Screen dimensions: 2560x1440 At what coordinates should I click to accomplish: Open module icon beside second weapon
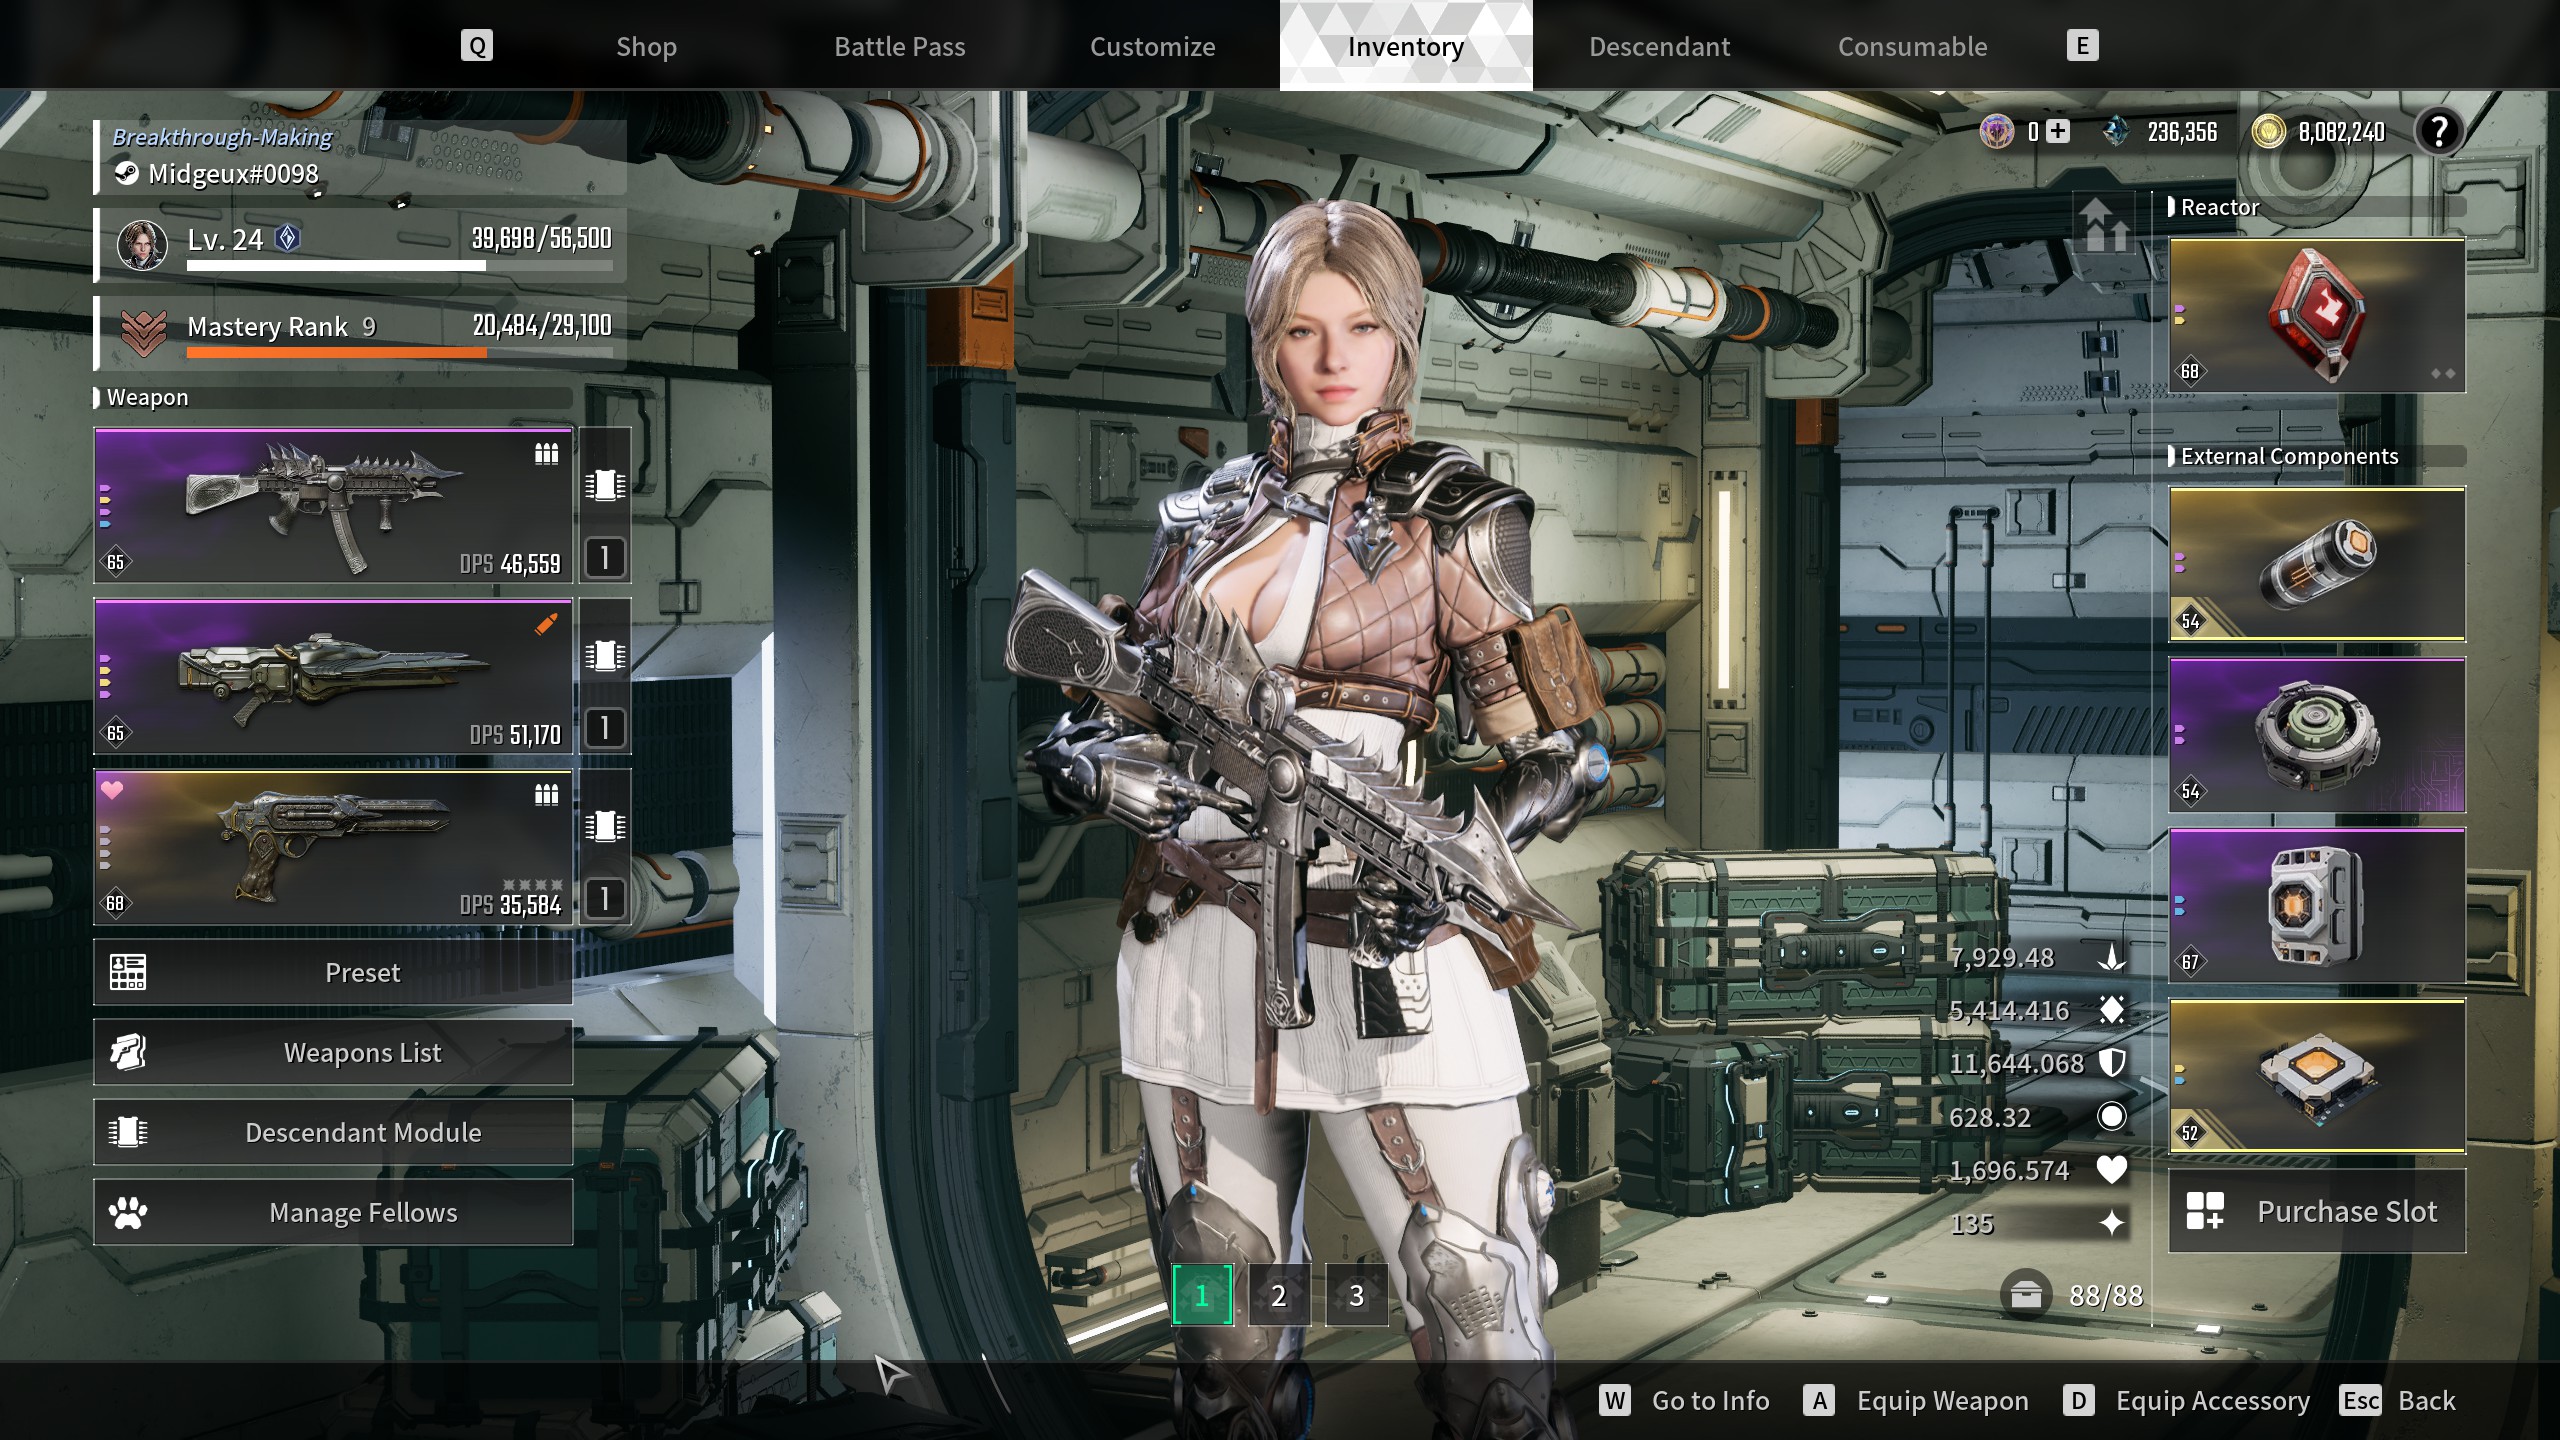[605, 656]
